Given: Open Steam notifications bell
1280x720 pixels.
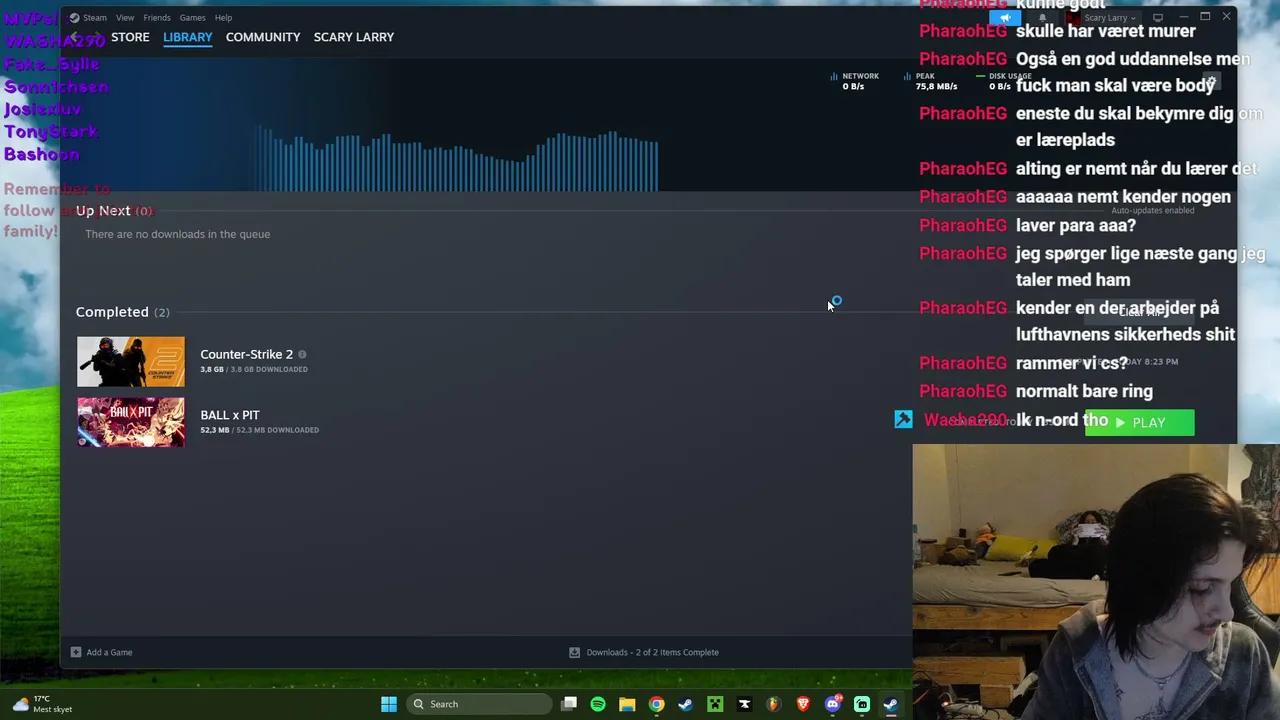Looking at the screenshot, I should click(x=1042, y=17).
